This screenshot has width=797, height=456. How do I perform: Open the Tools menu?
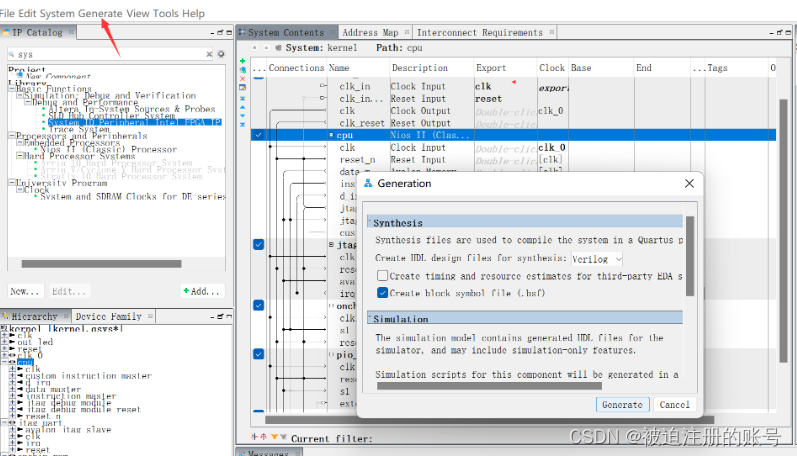click(166, 13)
